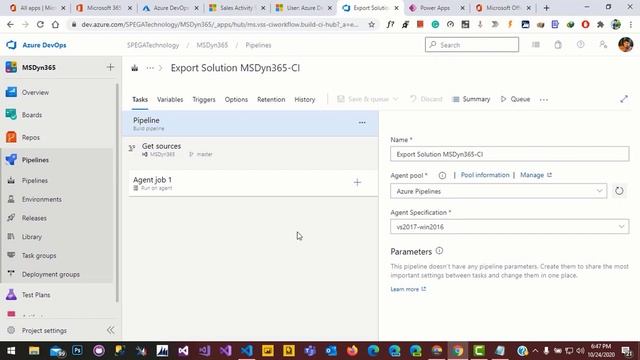Add a task to Agent job 1
Image resolution: width=640 pixels, height=360 pixels.
[x=357, y=182]
